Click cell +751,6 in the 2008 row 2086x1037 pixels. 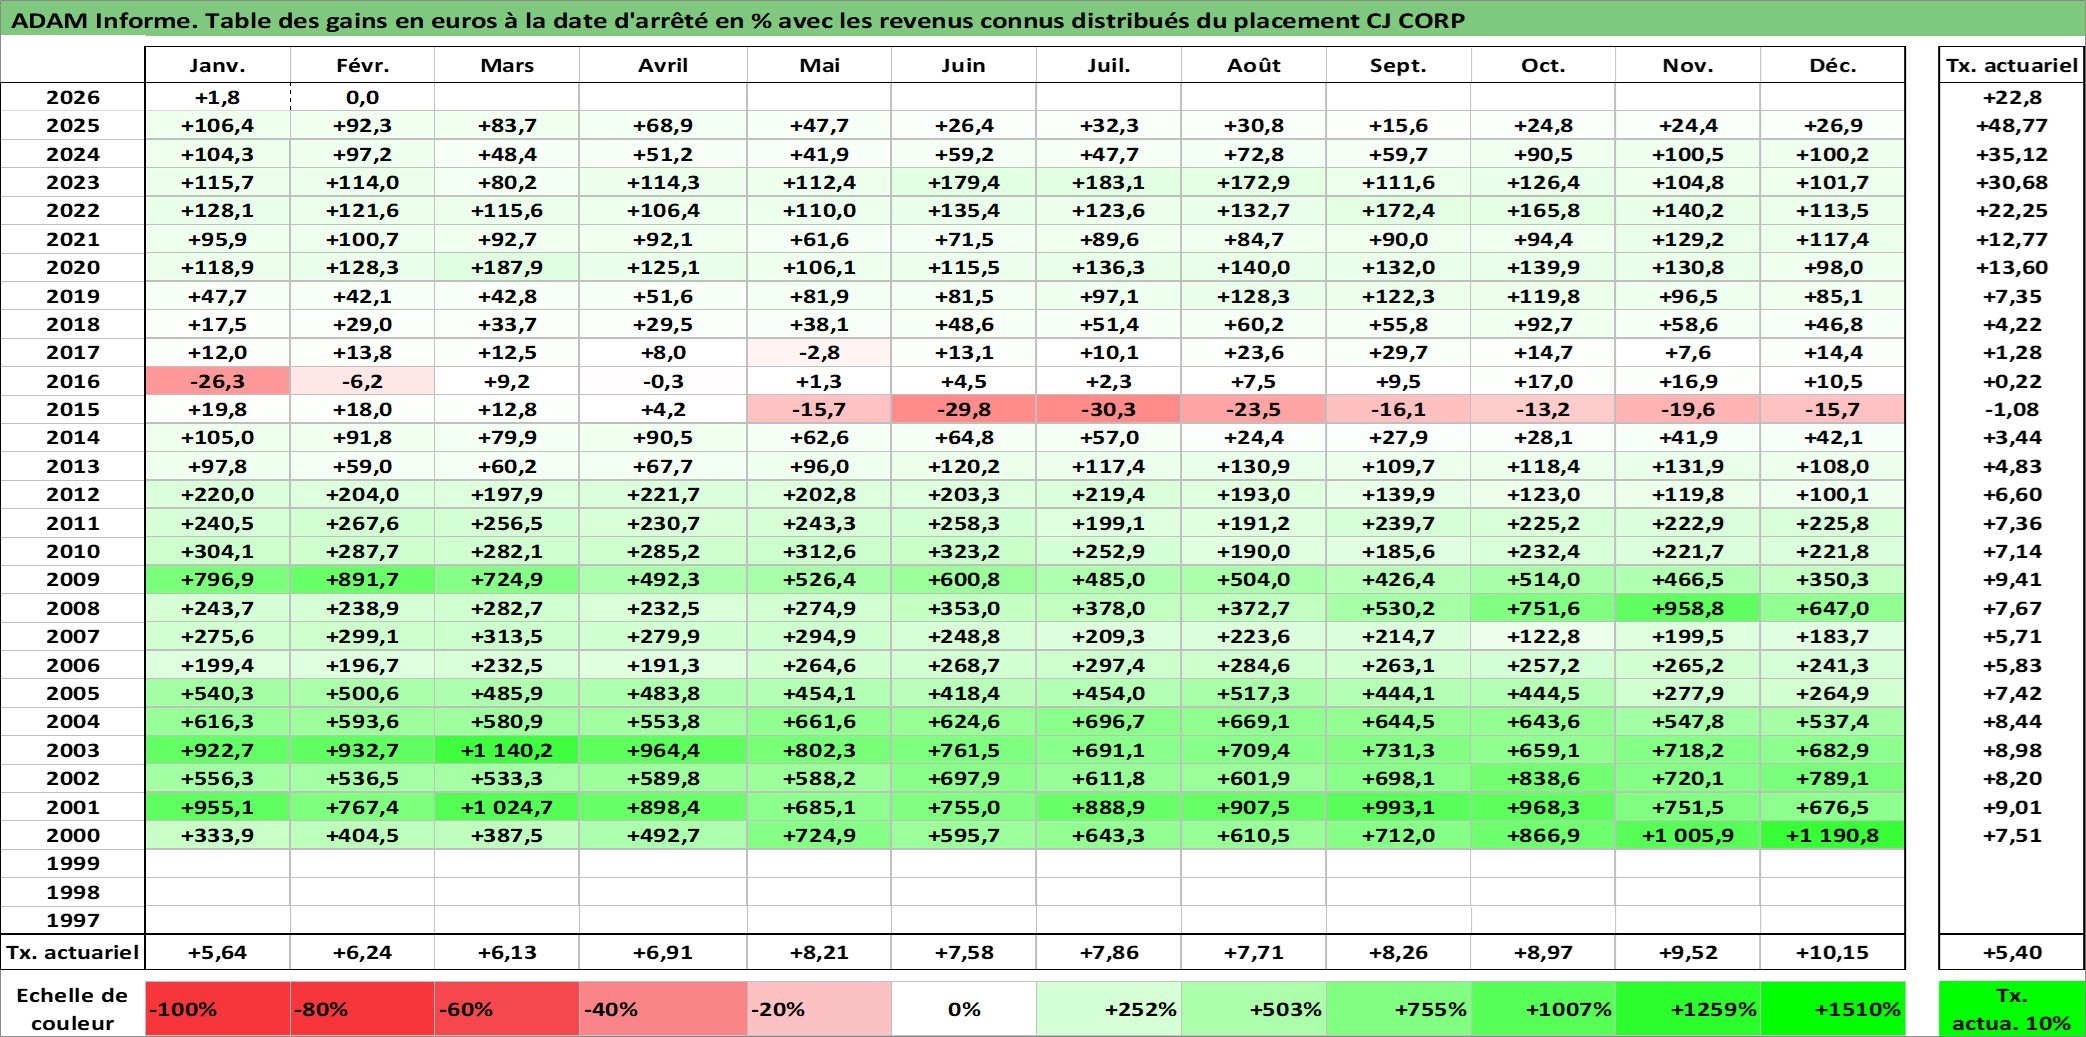click(x=1543, y=608)
